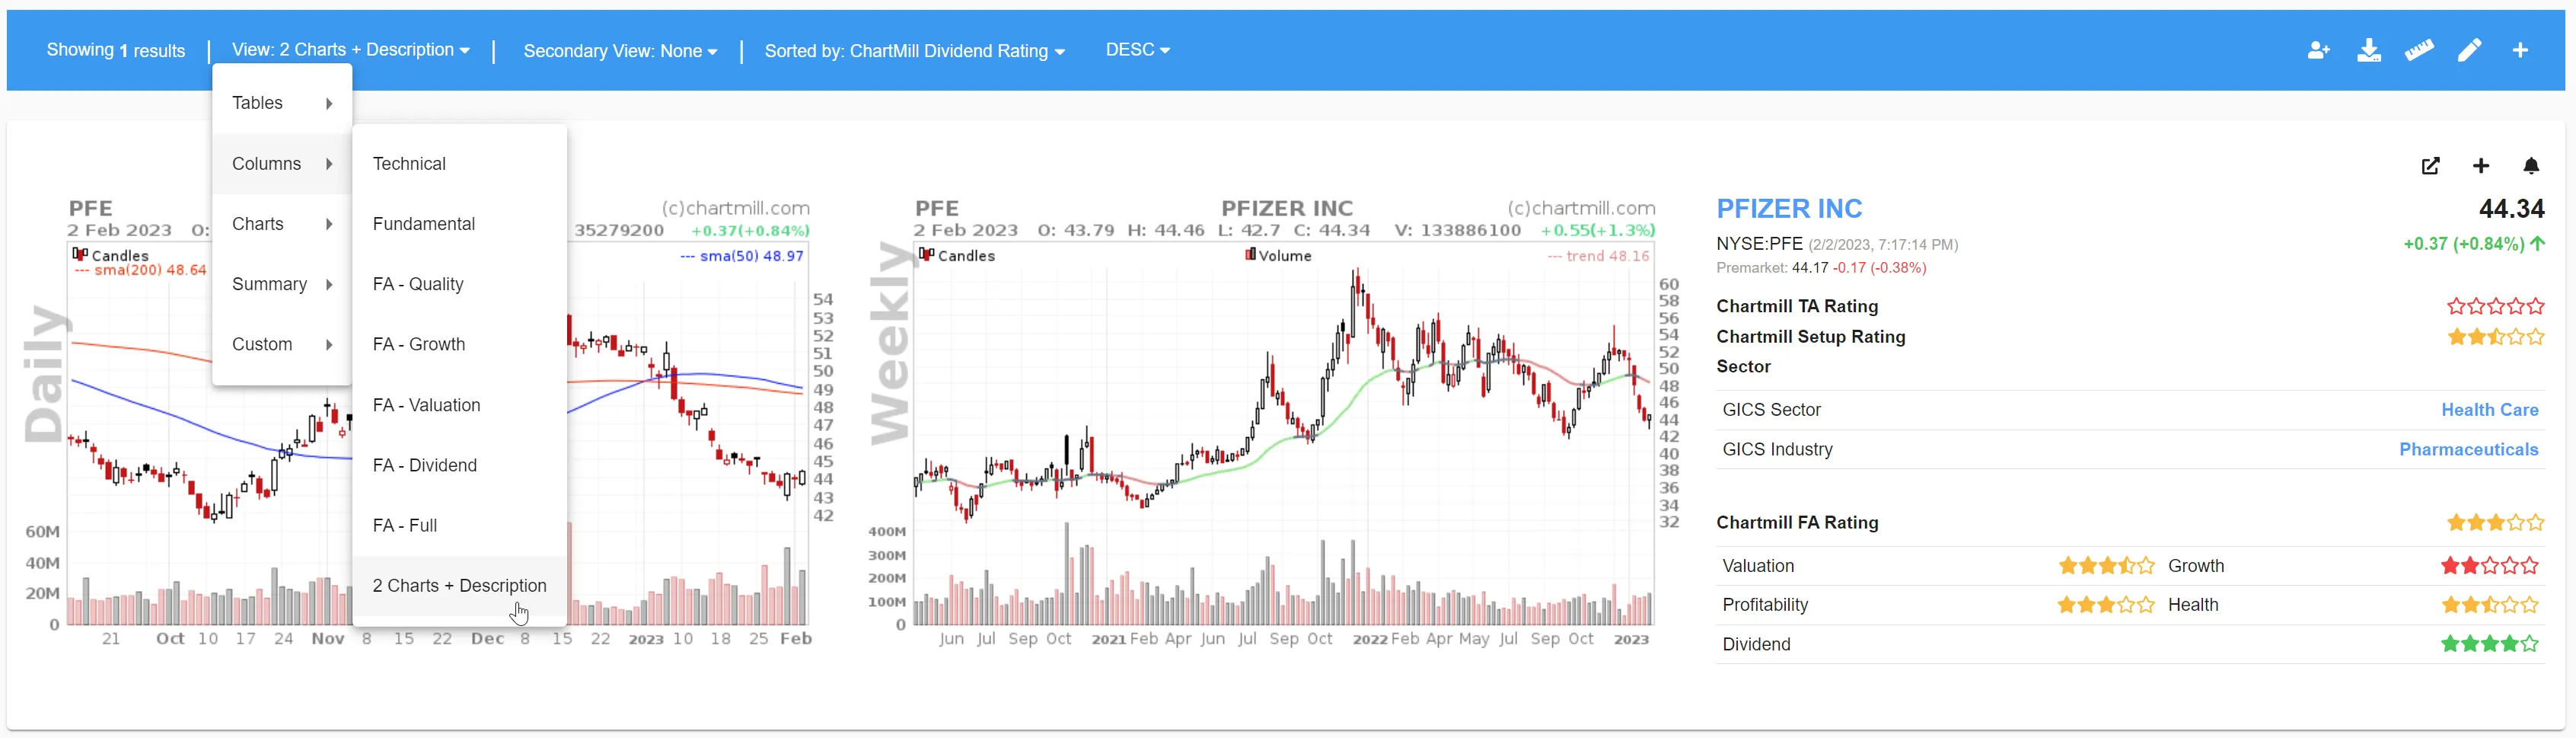Click the Chartmill Setup Rating label
The image size is (2576, 738).
(x=1810, y=337)
